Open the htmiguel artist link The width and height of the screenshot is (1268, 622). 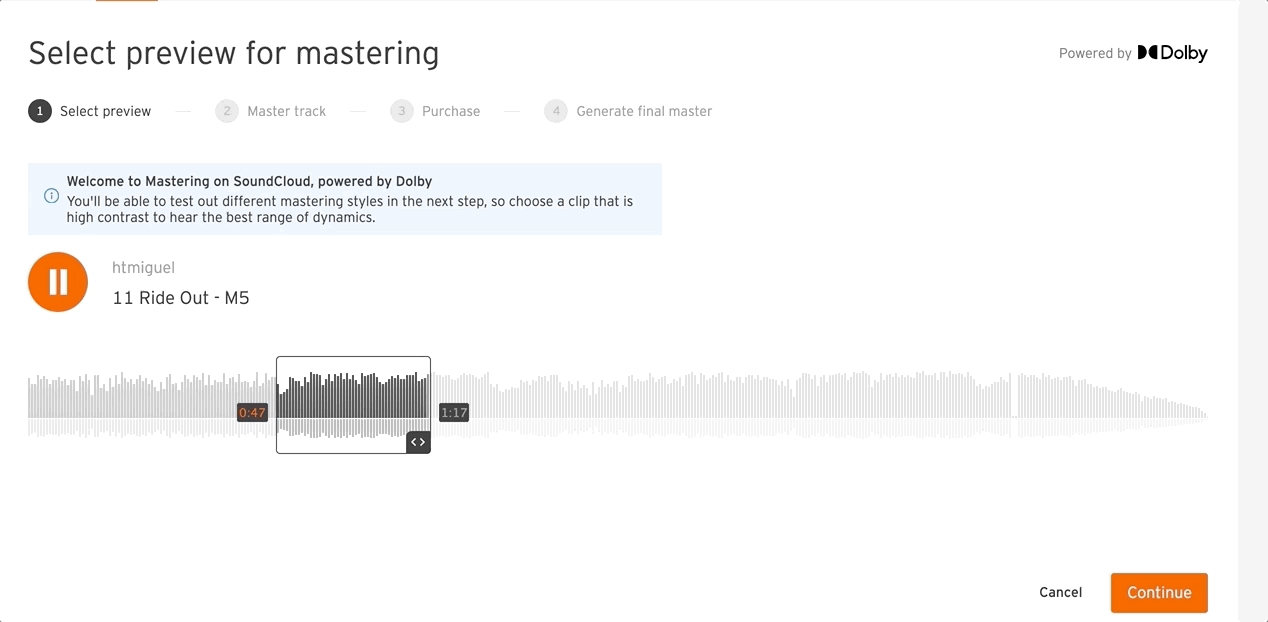[x=143, y=268]
